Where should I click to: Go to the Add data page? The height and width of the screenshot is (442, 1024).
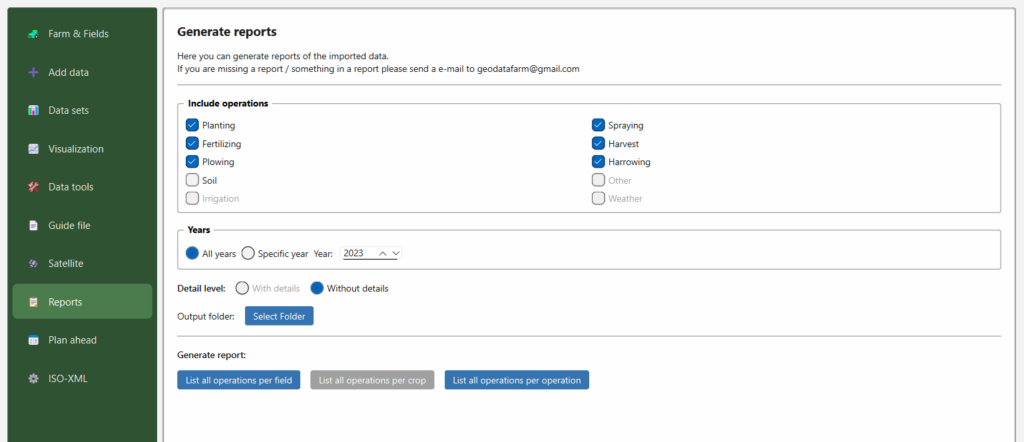(82, 72)
